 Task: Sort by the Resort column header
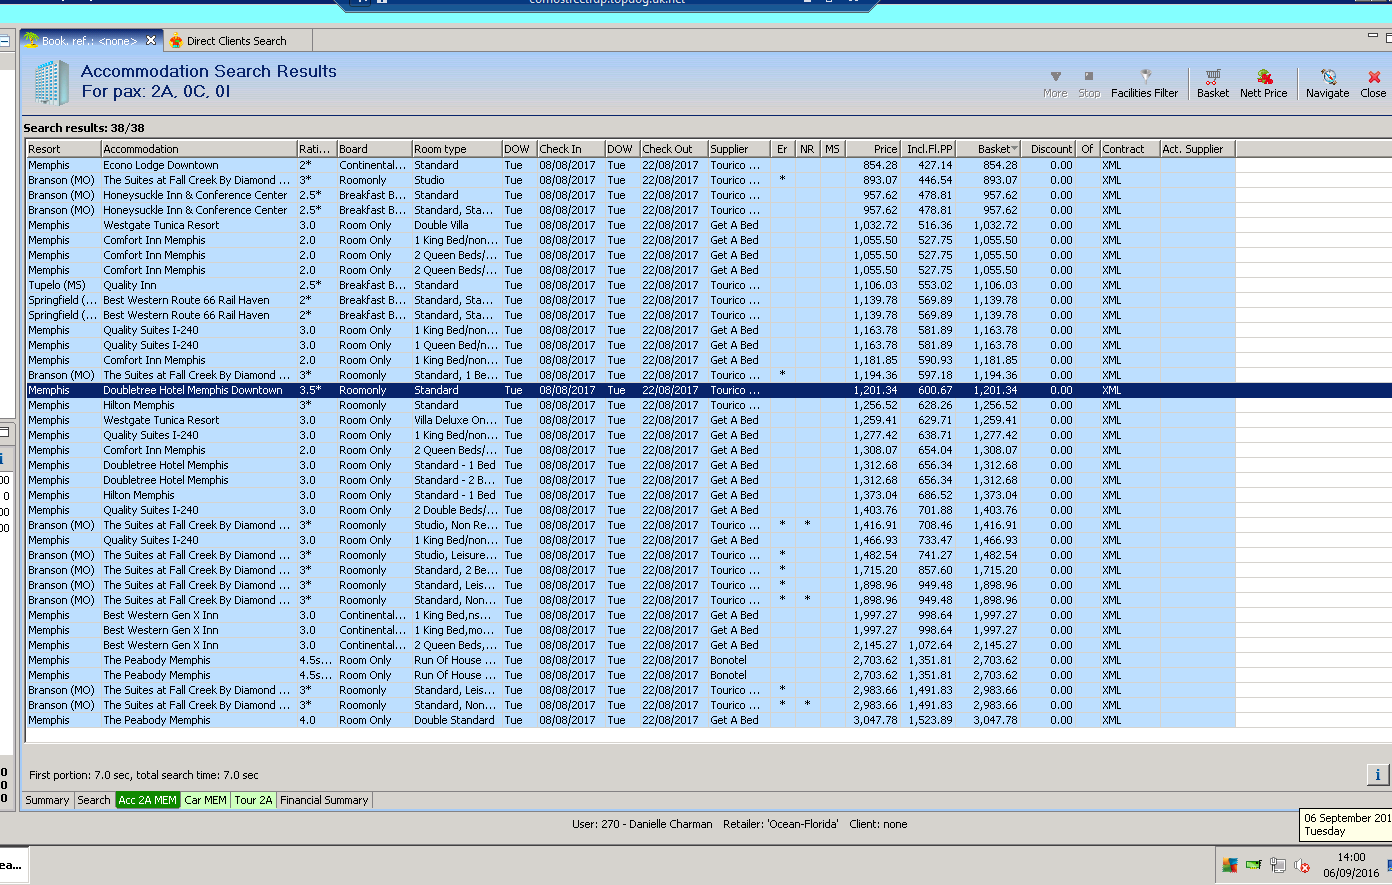click(63, 149)
